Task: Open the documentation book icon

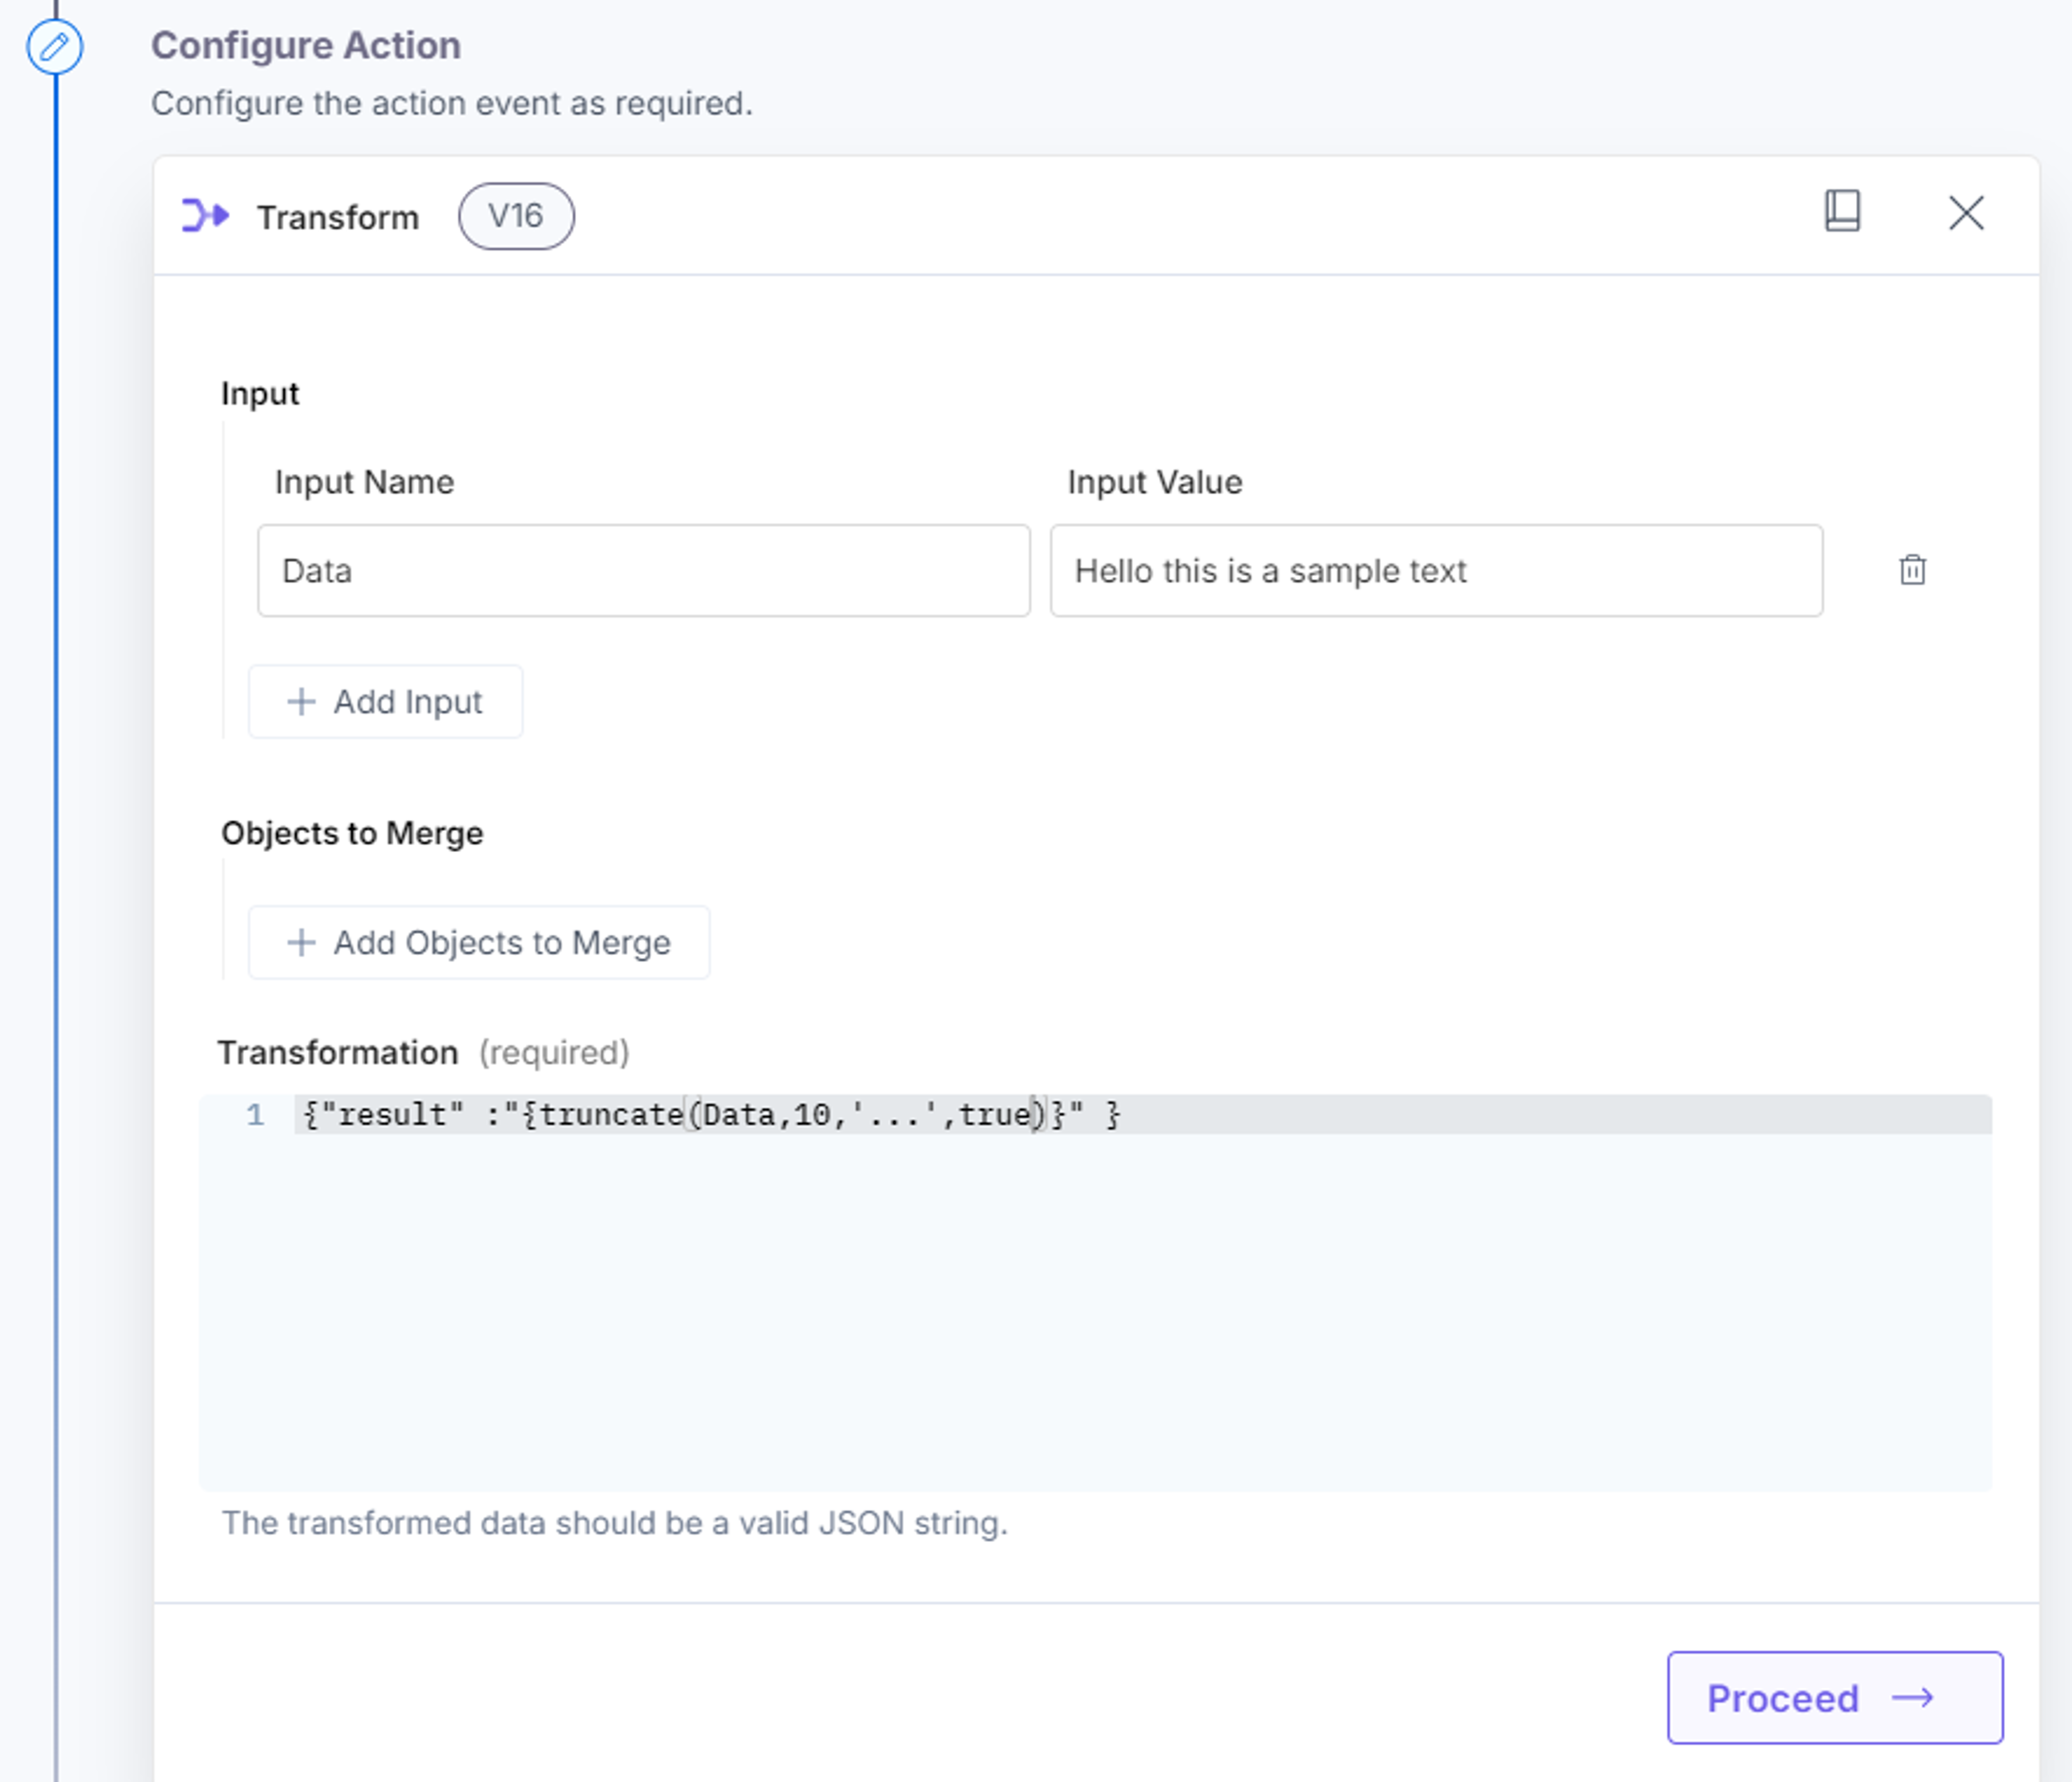Action: [1842, 211]
